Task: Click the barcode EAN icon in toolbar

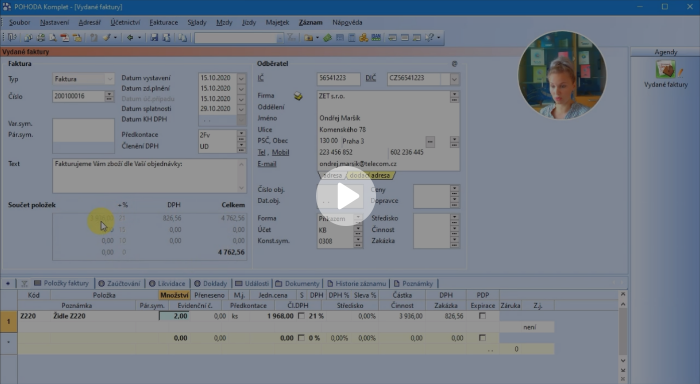Action: point(376,38)
